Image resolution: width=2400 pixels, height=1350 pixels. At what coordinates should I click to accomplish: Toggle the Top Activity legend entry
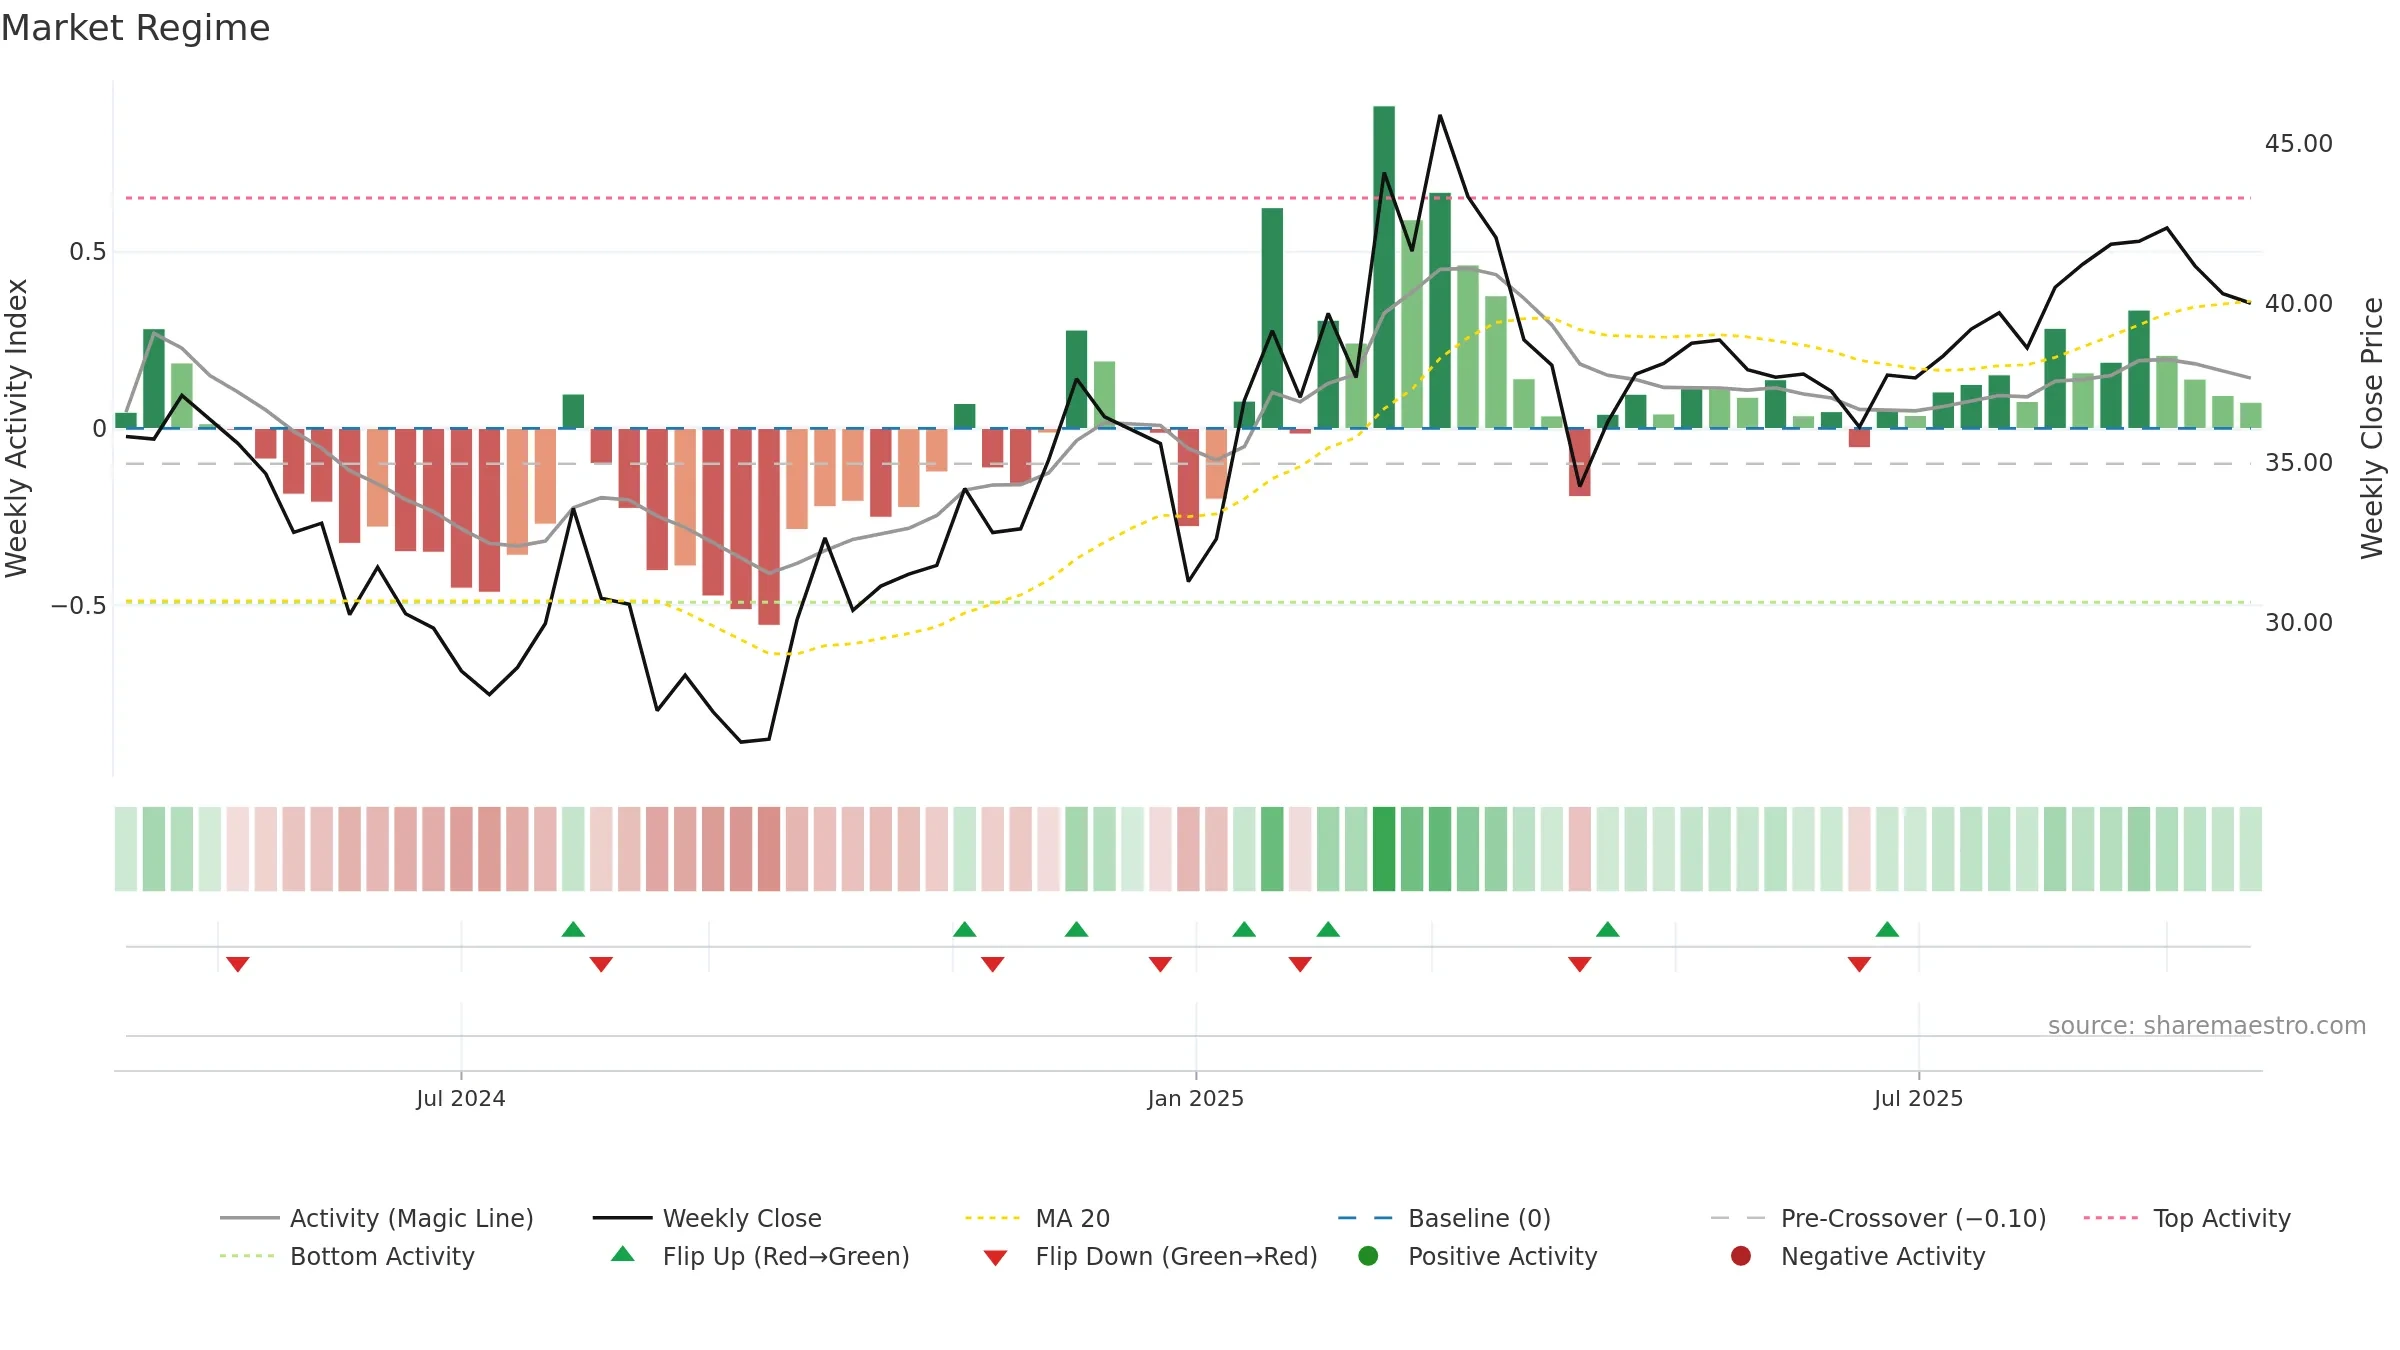2187,1218
